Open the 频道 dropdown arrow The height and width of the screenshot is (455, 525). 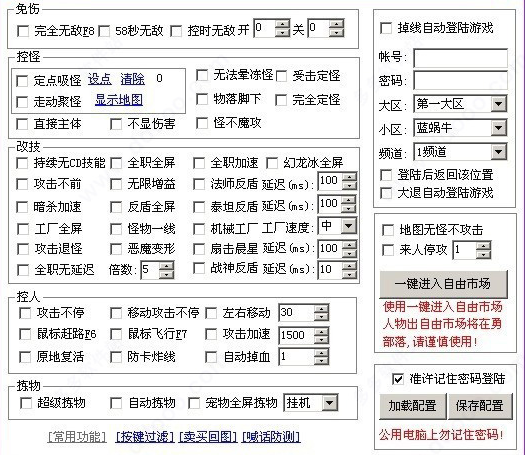499,152
